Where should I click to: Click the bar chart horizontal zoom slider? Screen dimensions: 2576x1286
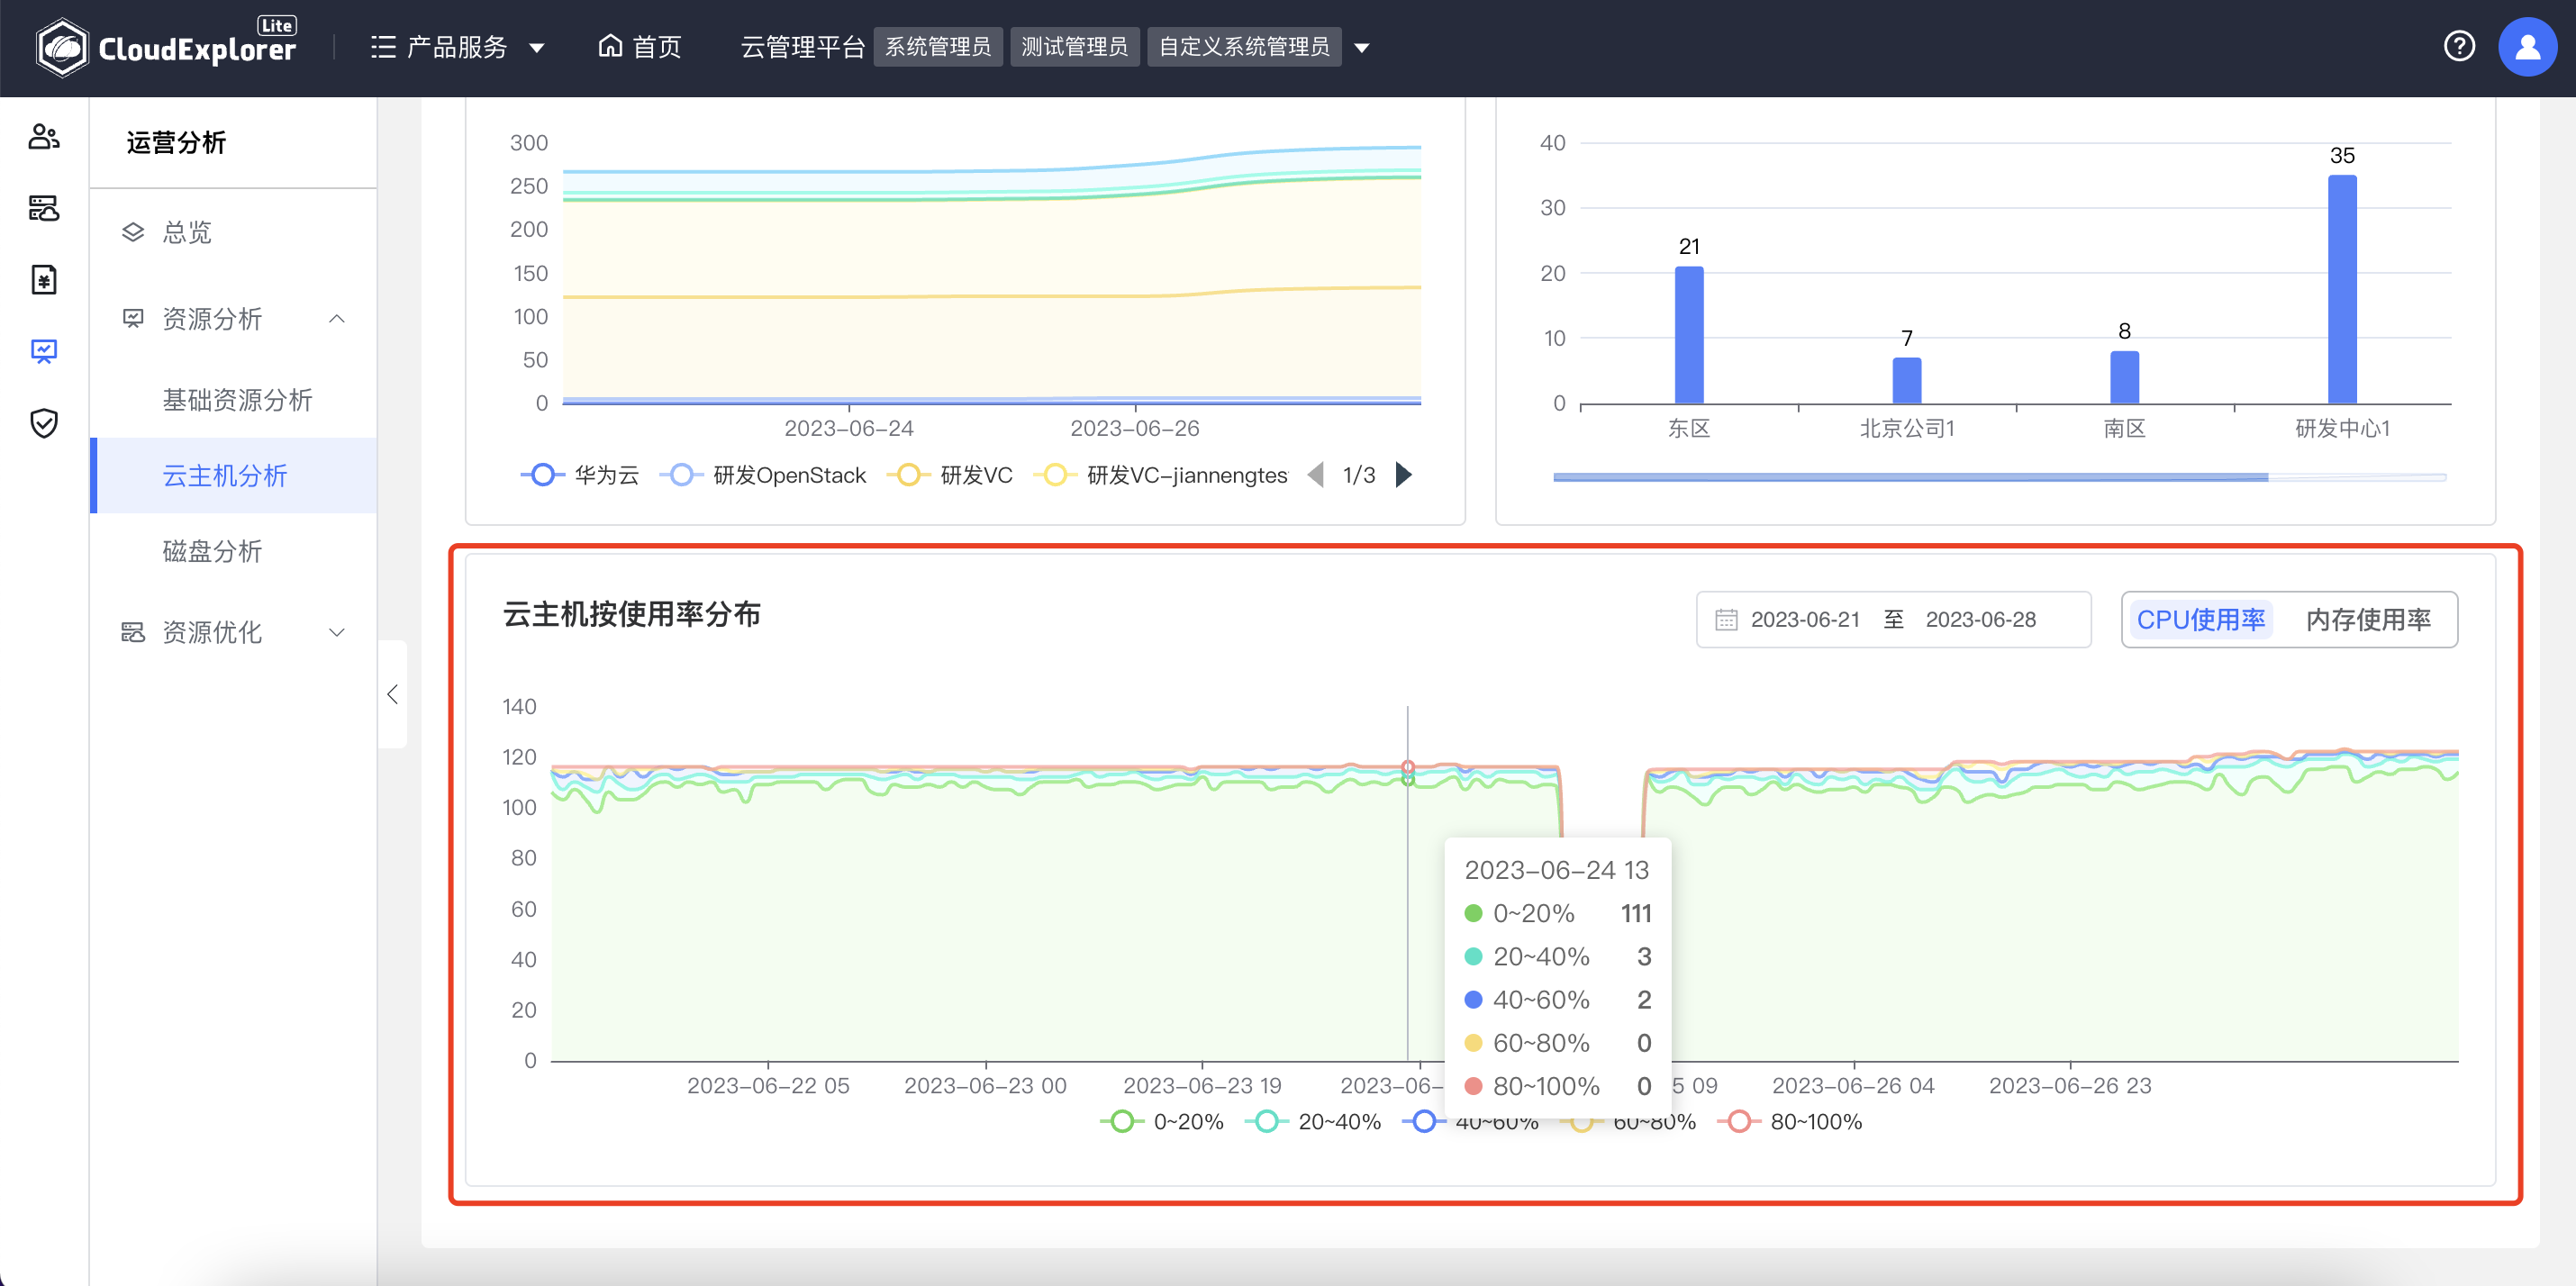point(1910,477)
